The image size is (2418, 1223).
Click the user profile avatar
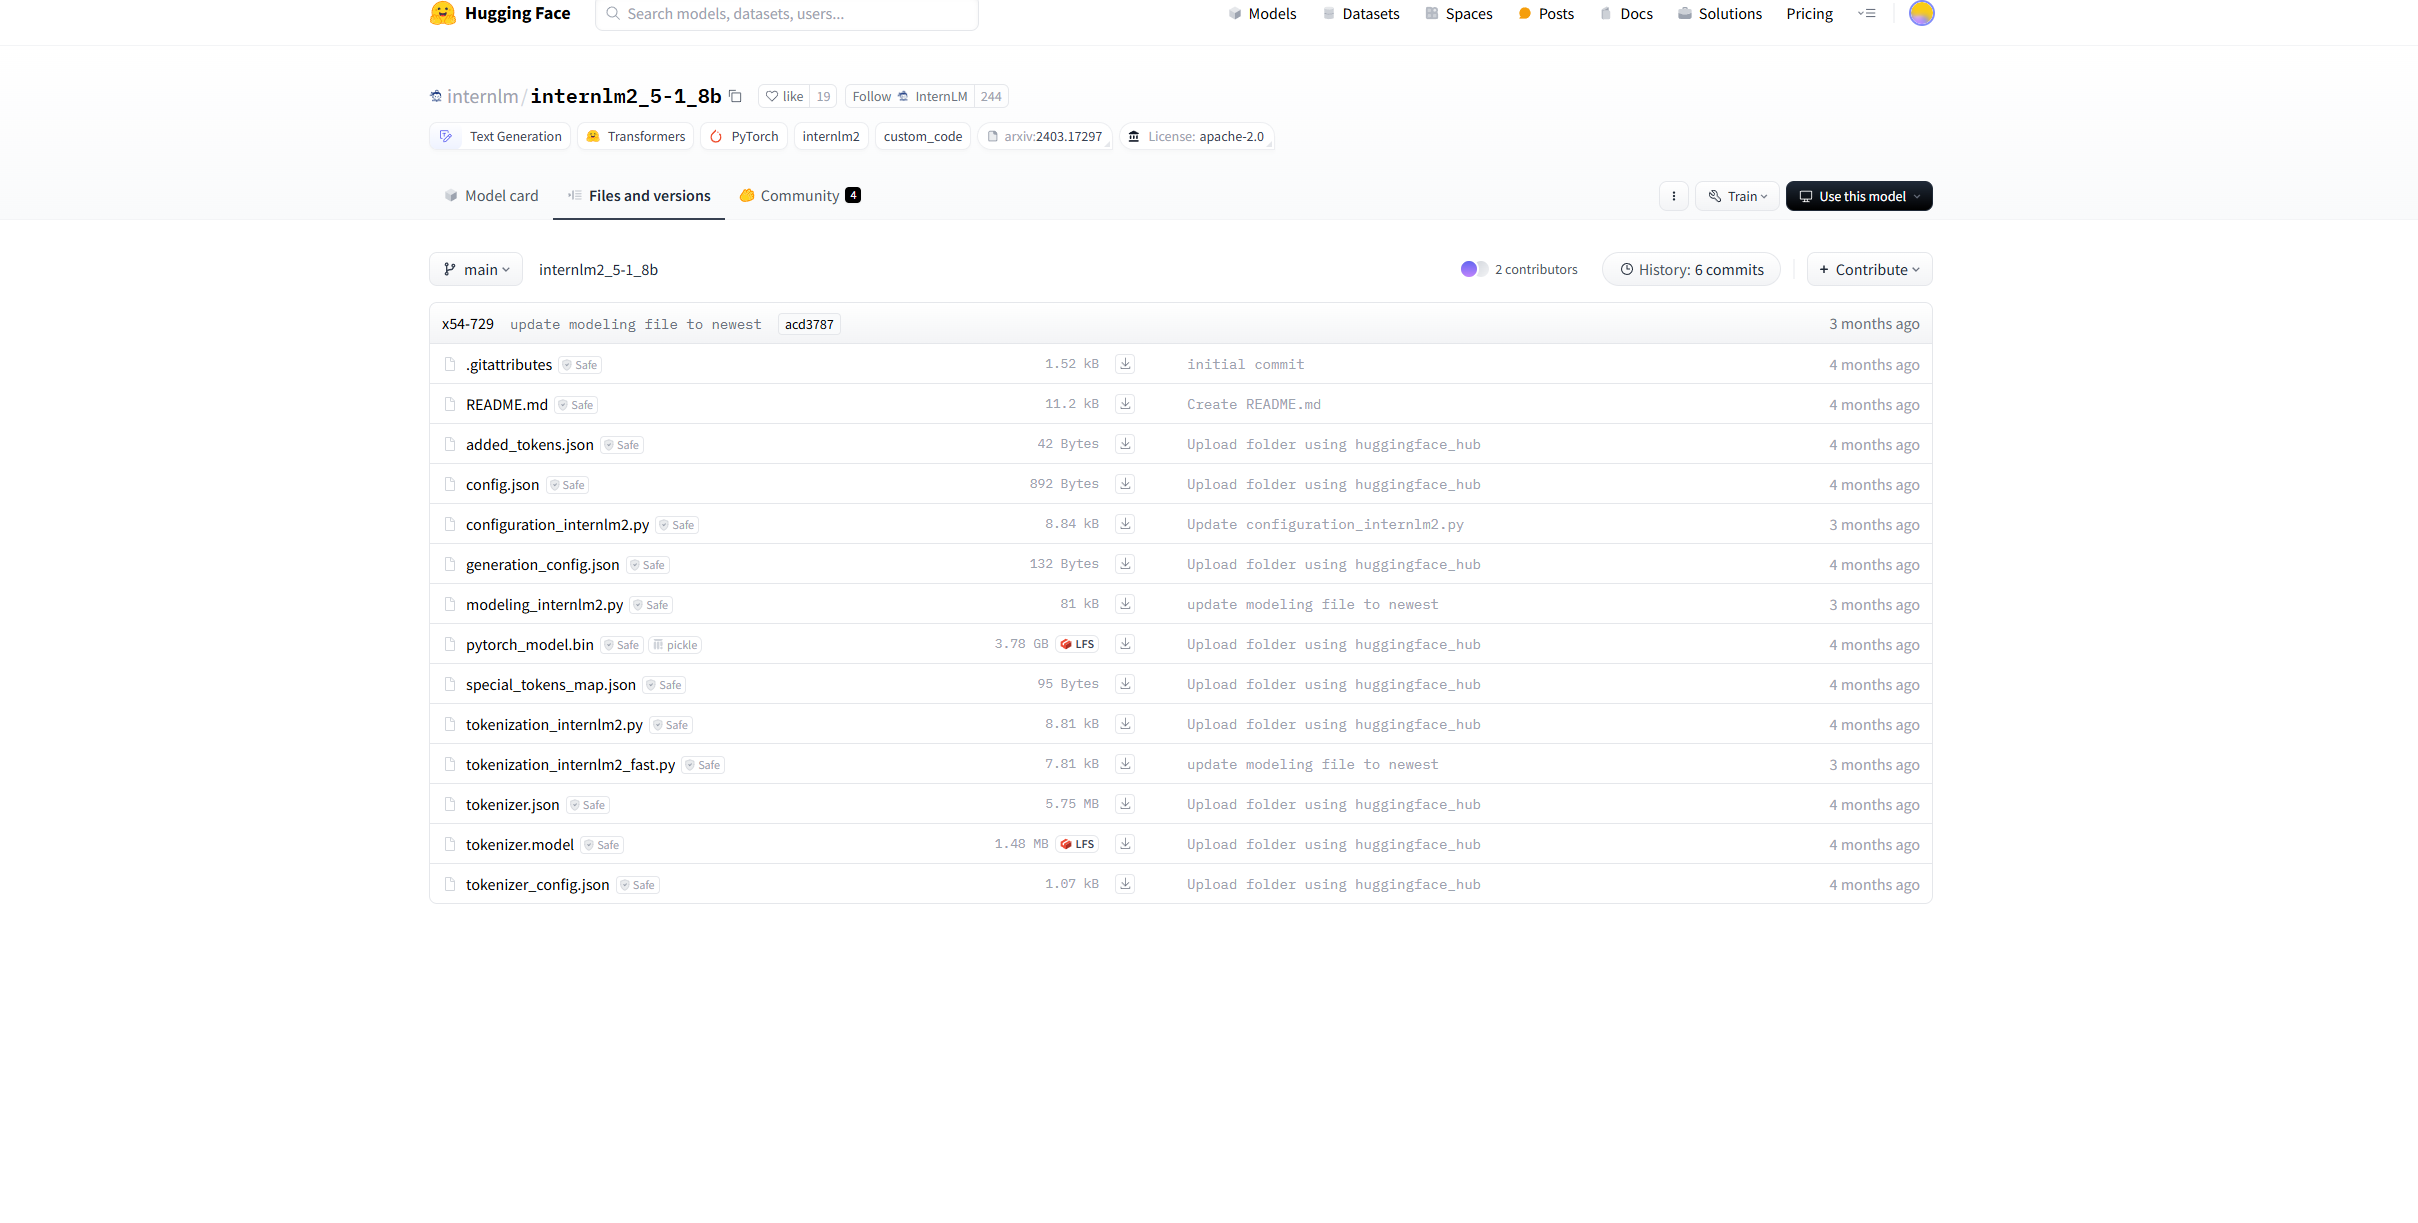point(1921,13)
